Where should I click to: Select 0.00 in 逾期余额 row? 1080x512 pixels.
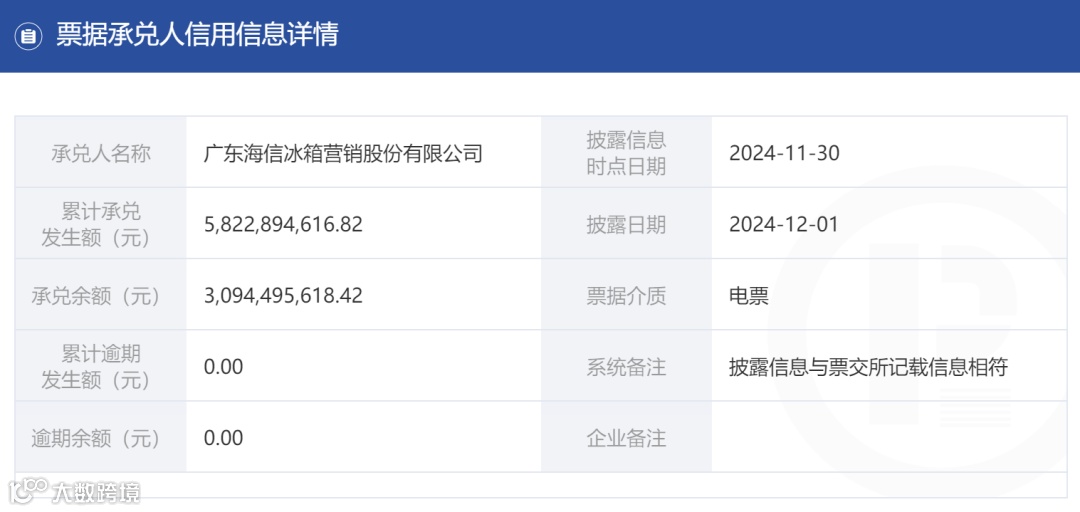tap(223, 438)
